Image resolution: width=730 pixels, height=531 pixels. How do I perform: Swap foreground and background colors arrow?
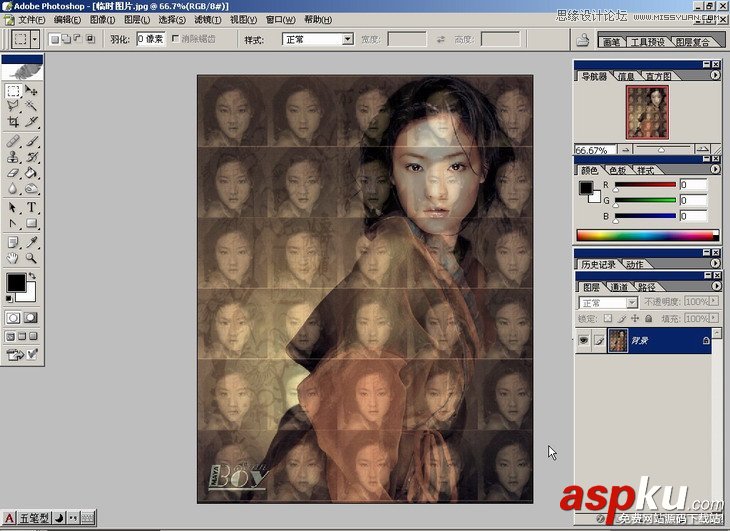point(32,276)
